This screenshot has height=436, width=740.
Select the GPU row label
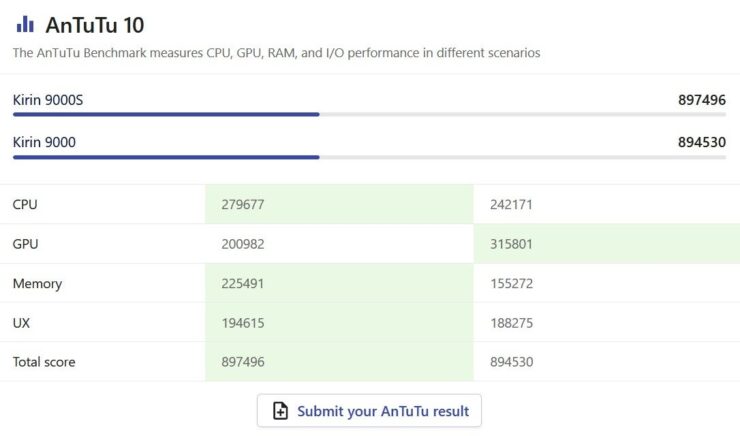coord(25,244)
